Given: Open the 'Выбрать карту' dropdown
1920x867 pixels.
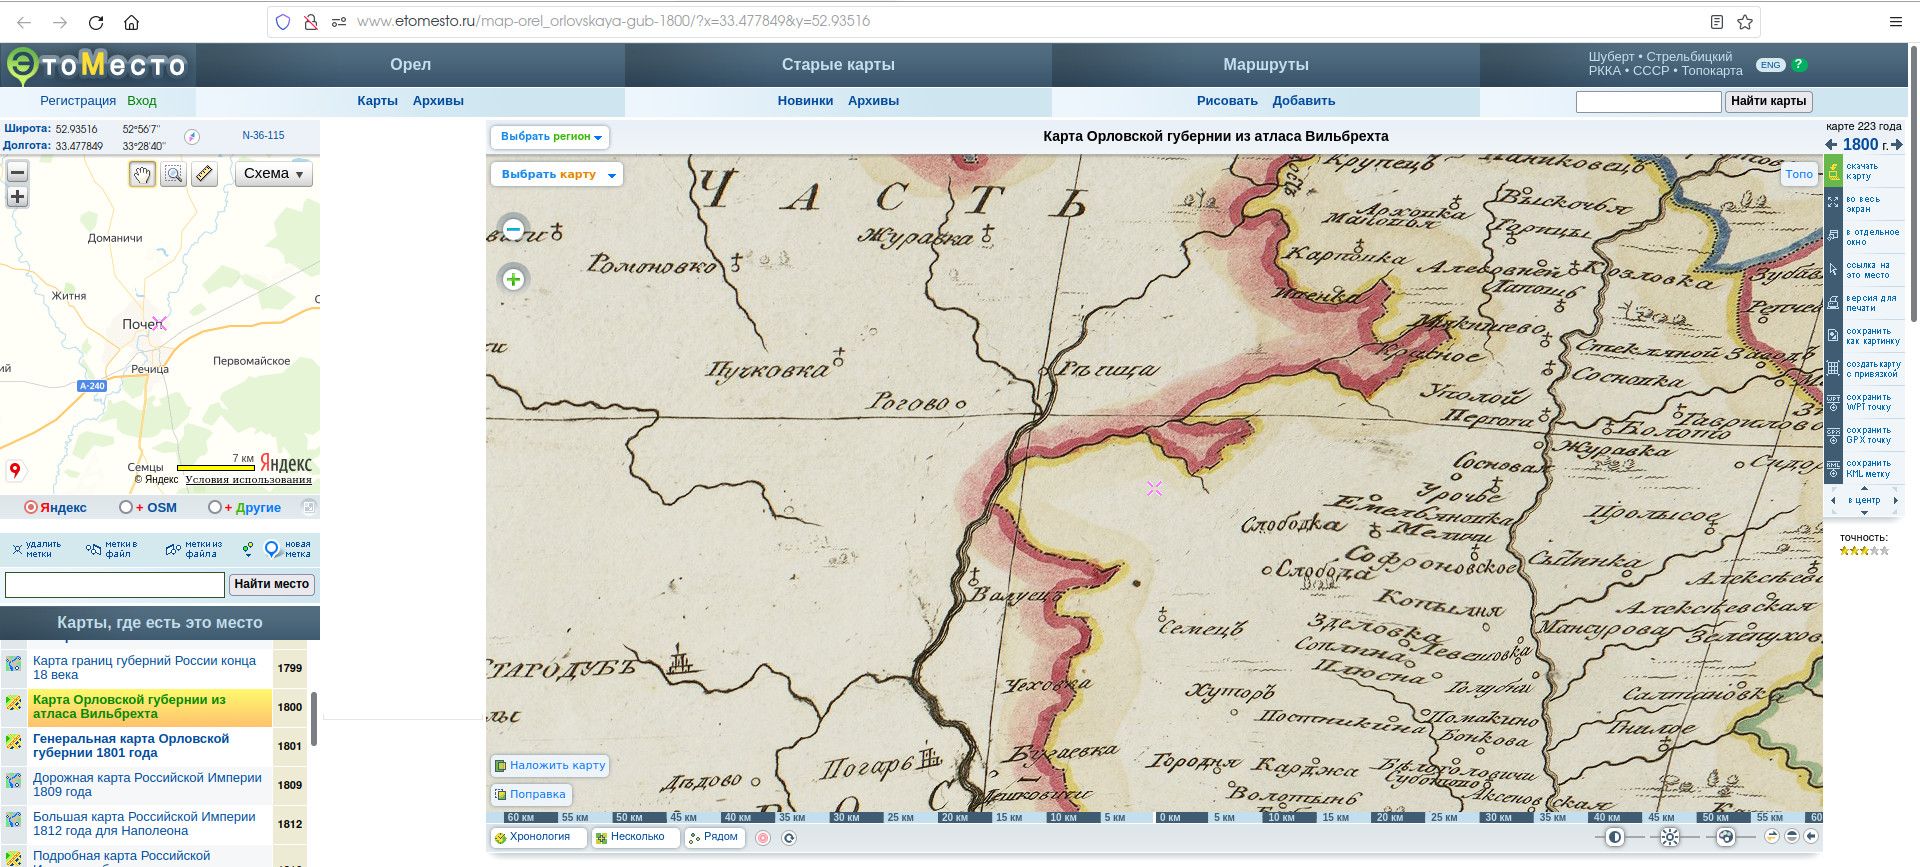Looking at the screenshot, I should point(557,174).
